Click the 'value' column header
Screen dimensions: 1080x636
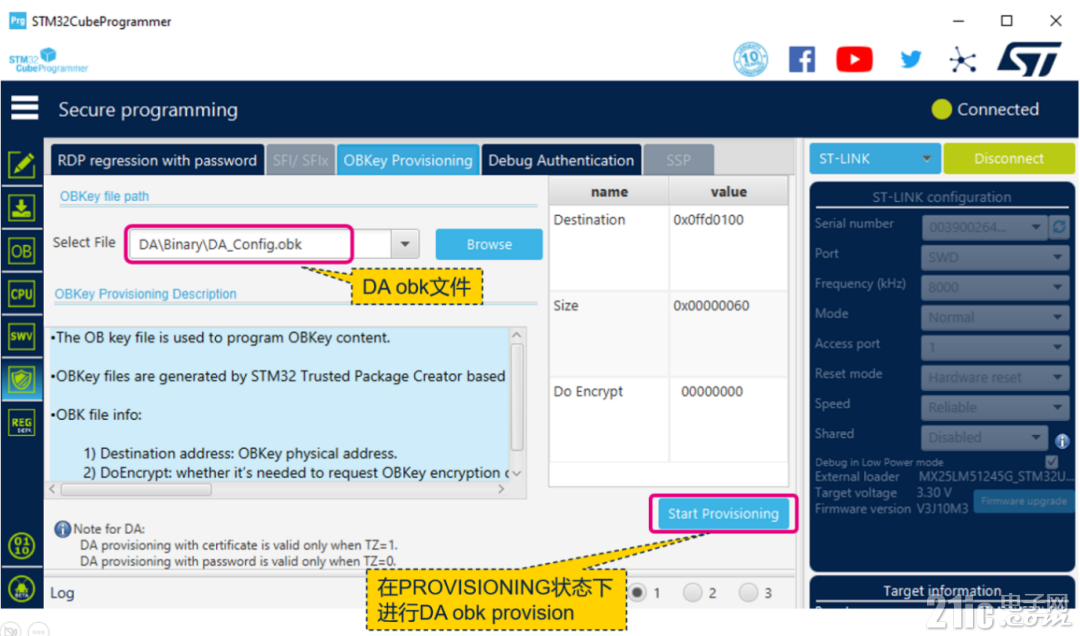click(x=729, y=192)
